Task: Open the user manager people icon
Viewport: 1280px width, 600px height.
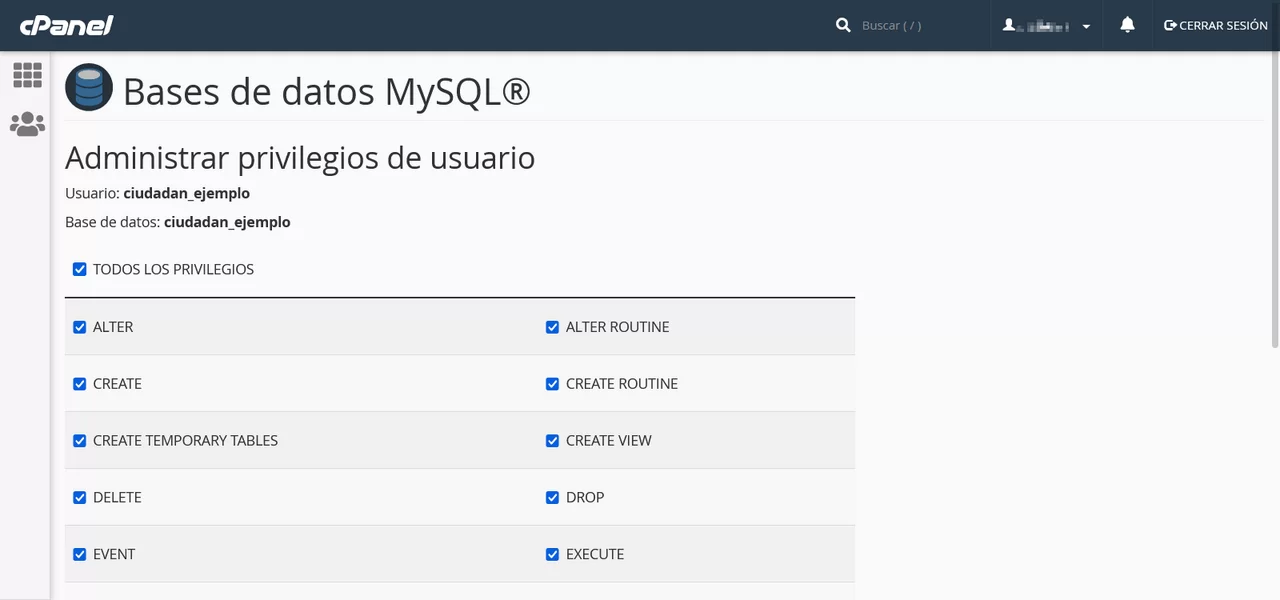Action: pos(27,124)
